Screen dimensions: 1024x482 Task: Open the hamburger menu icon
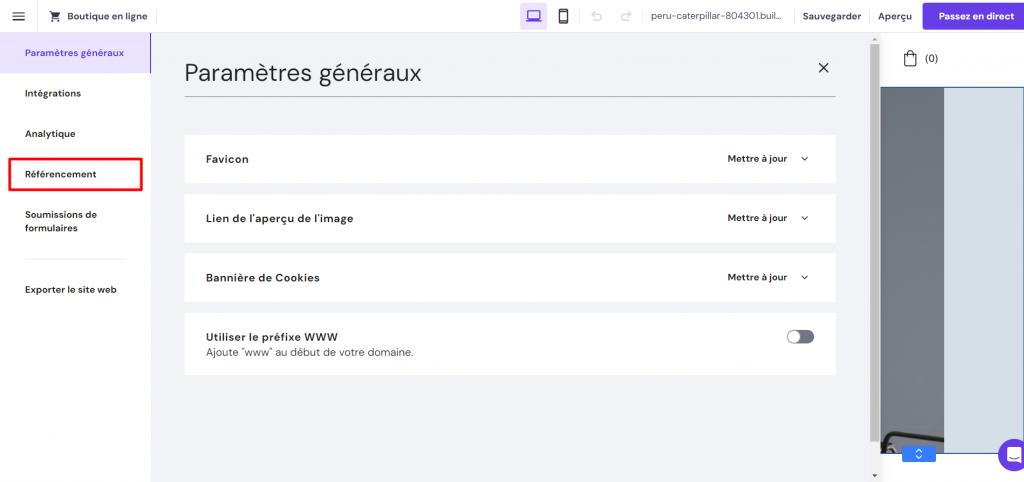click(18, 16)
